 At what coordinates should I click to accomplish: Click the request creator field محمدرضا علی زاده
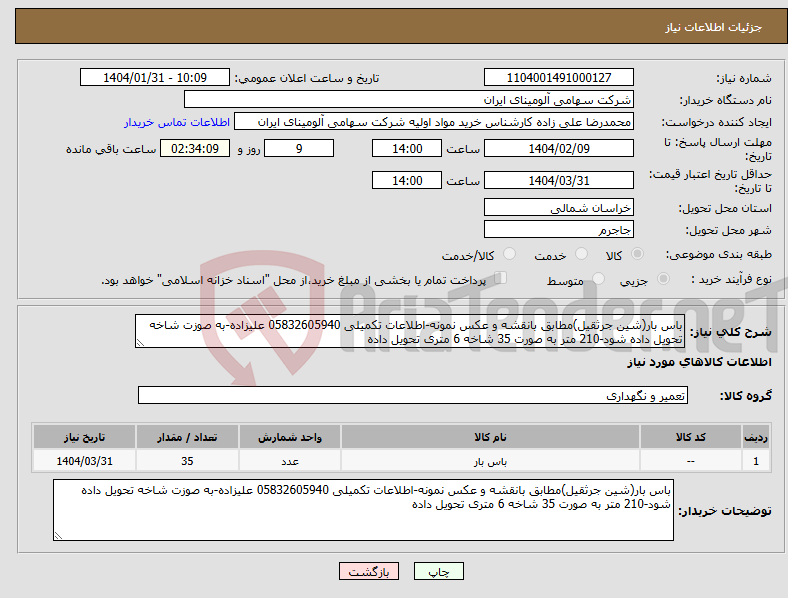[434, 122]
